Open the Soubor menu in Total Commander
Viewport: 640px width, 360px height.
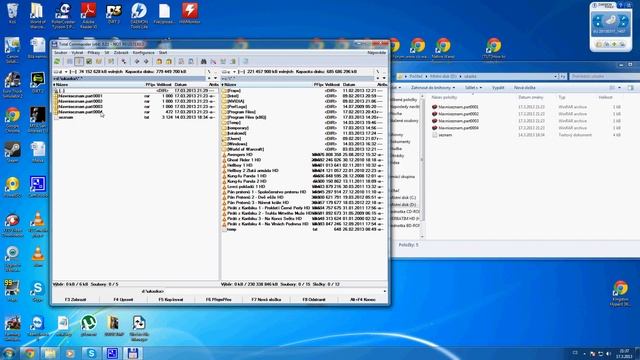pos(60,53)
